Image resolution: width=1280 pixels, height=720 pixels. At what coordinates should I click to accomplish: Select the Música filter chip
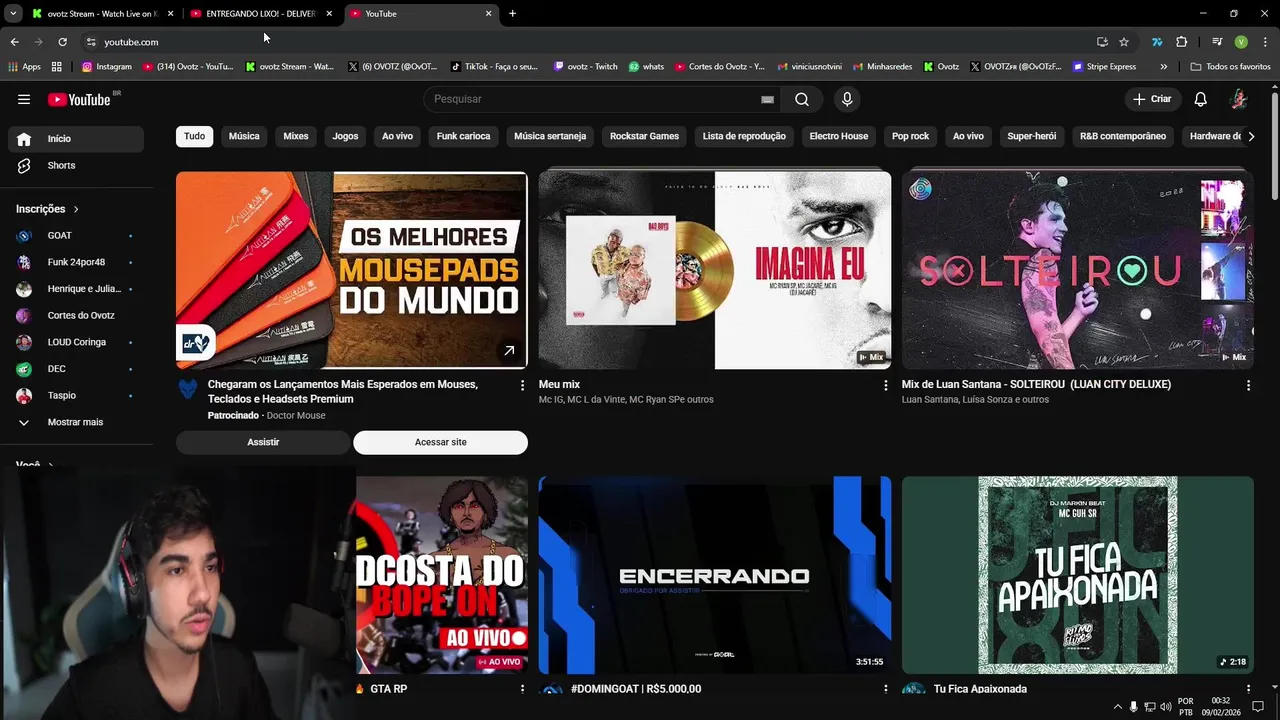pyautogui.click(x=244, y=136)
